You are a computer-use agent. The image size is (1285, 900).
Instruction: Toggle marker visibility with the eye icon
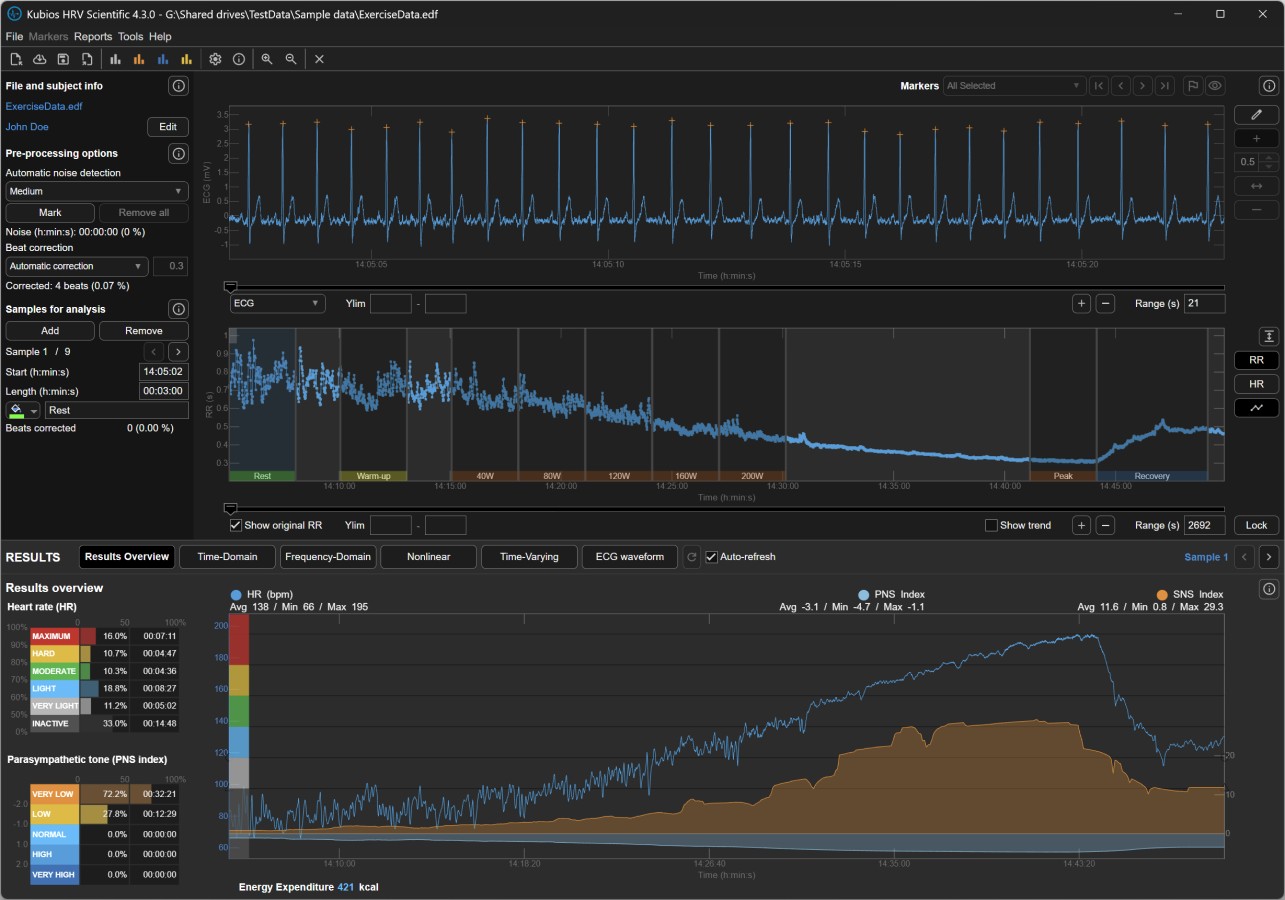click(1215, 86)
